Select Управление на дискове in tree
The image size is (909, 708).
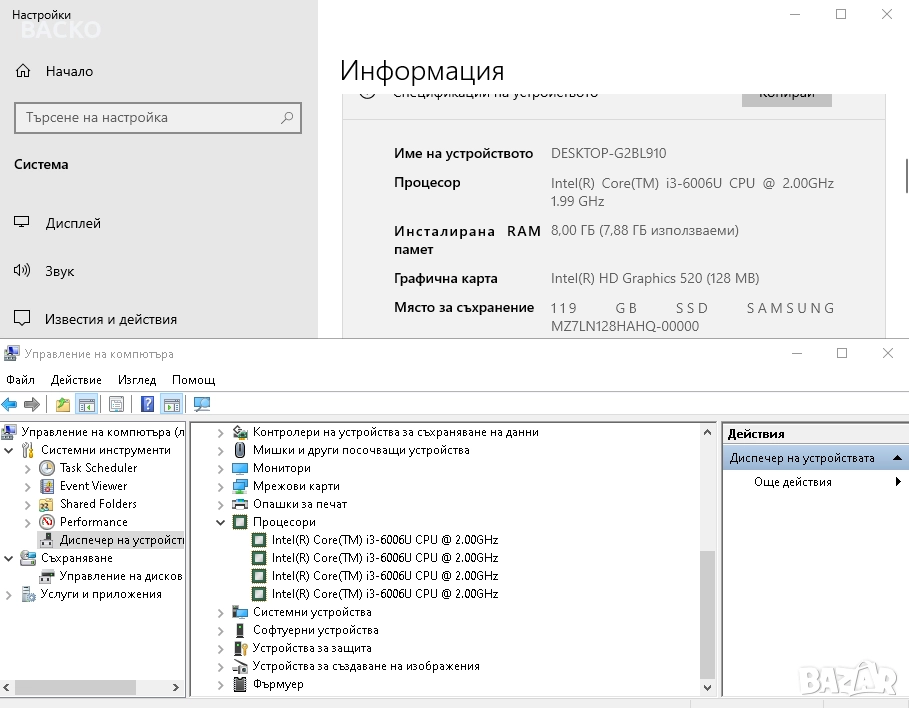tap(120, 576)
